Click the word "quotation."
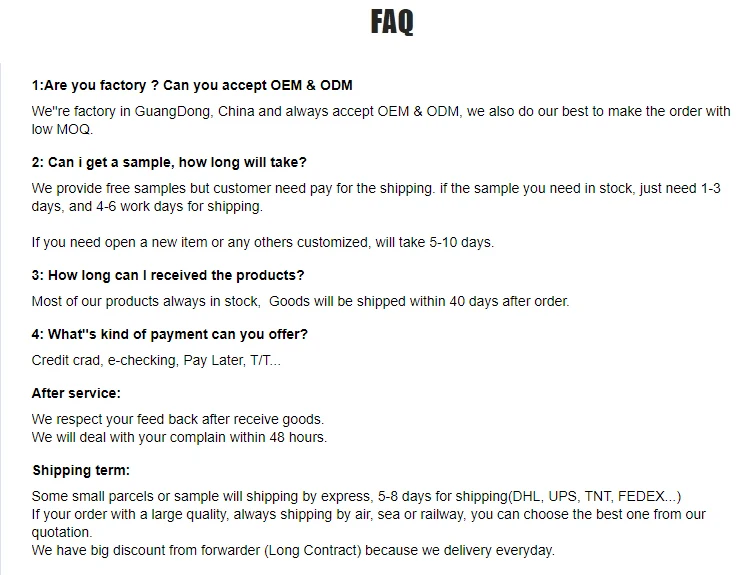The width and height of the screenshot is (750, 575). [64, 532]
